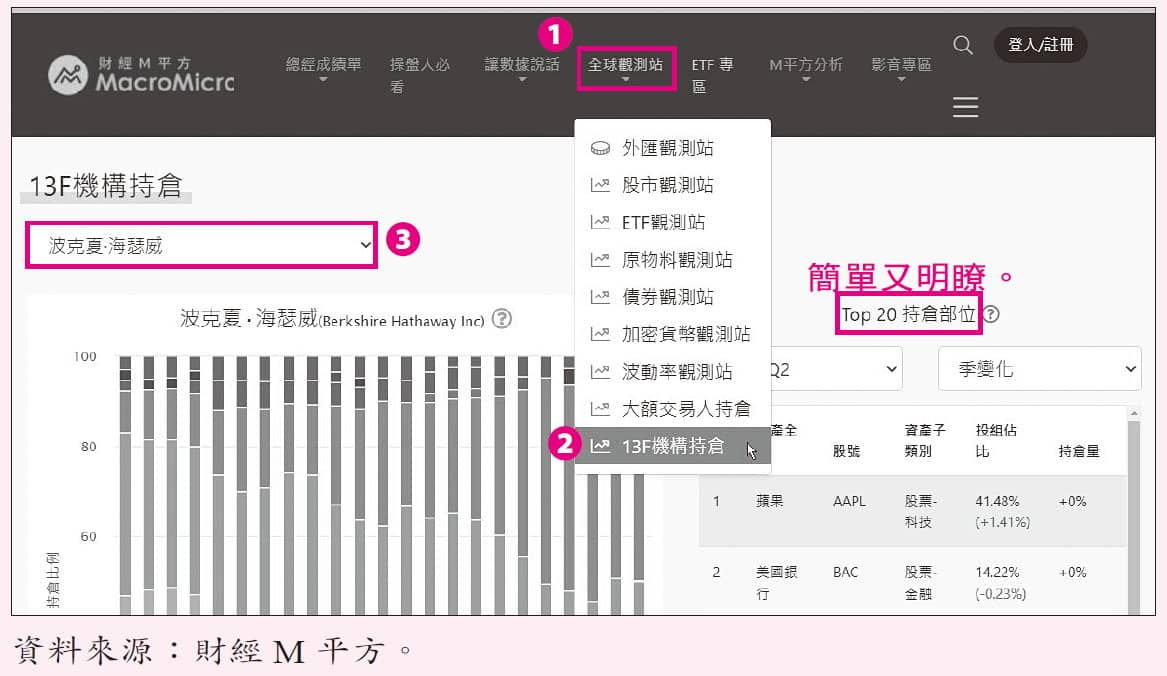Select 債券觀測站 from the menu
The height and width of the screenshot is (676, 1167).
(673, 297)
